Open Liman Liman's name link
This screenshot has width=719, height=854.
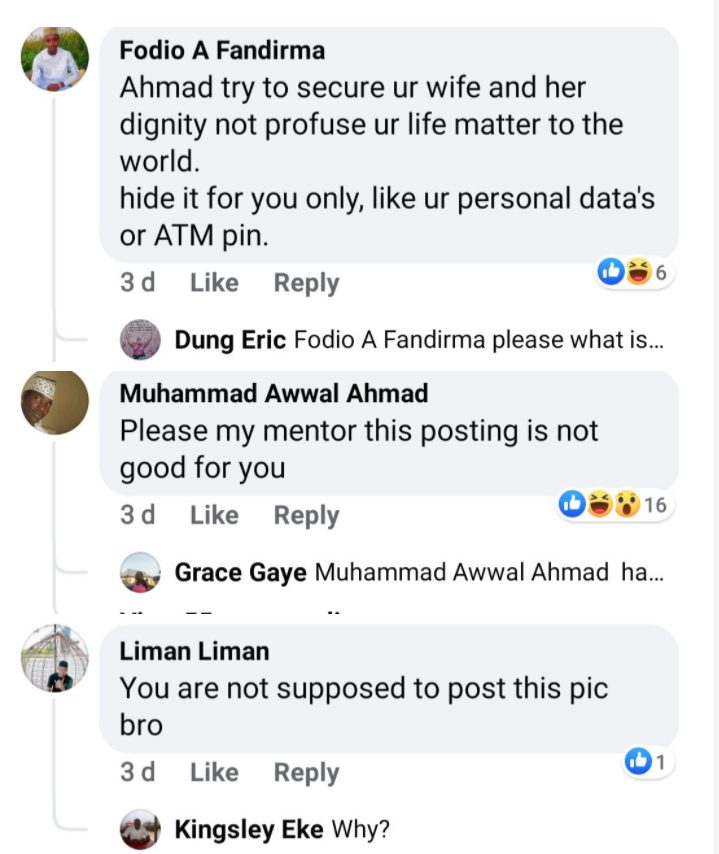coord(194,651)
